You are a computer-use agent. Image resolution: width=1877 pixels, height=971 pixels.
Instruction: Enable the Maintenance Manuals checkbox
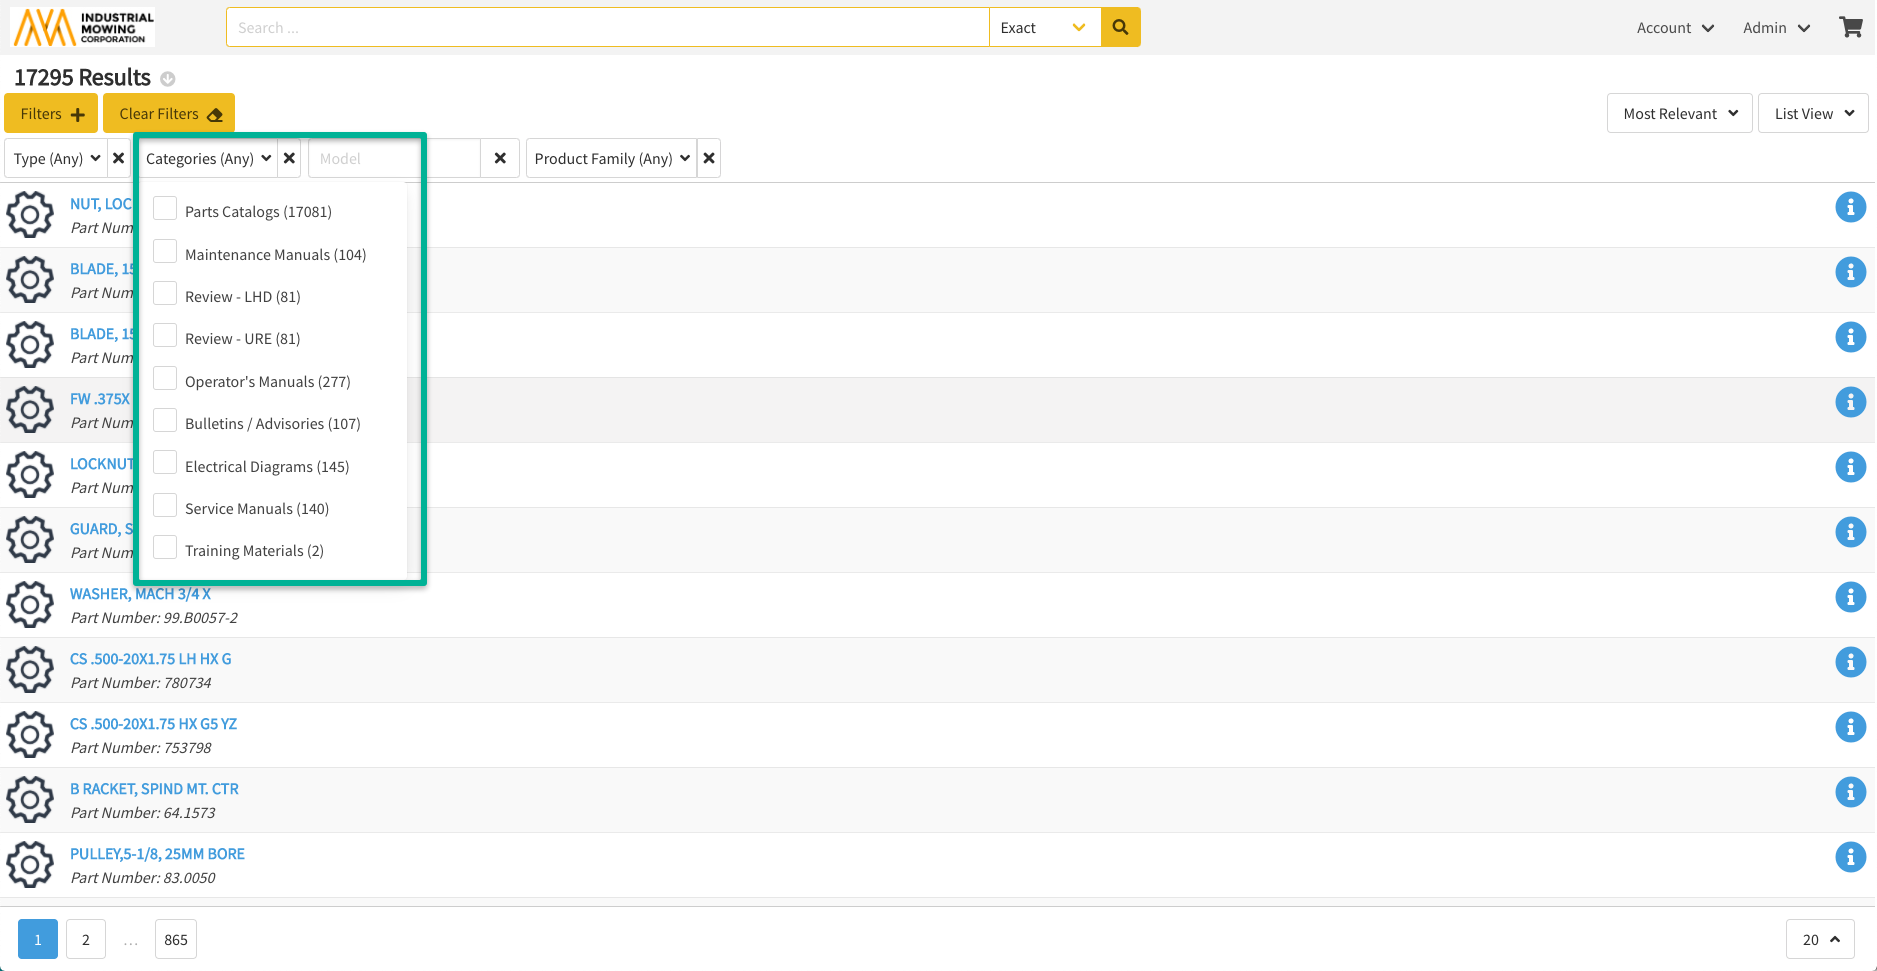coord(165,252)
